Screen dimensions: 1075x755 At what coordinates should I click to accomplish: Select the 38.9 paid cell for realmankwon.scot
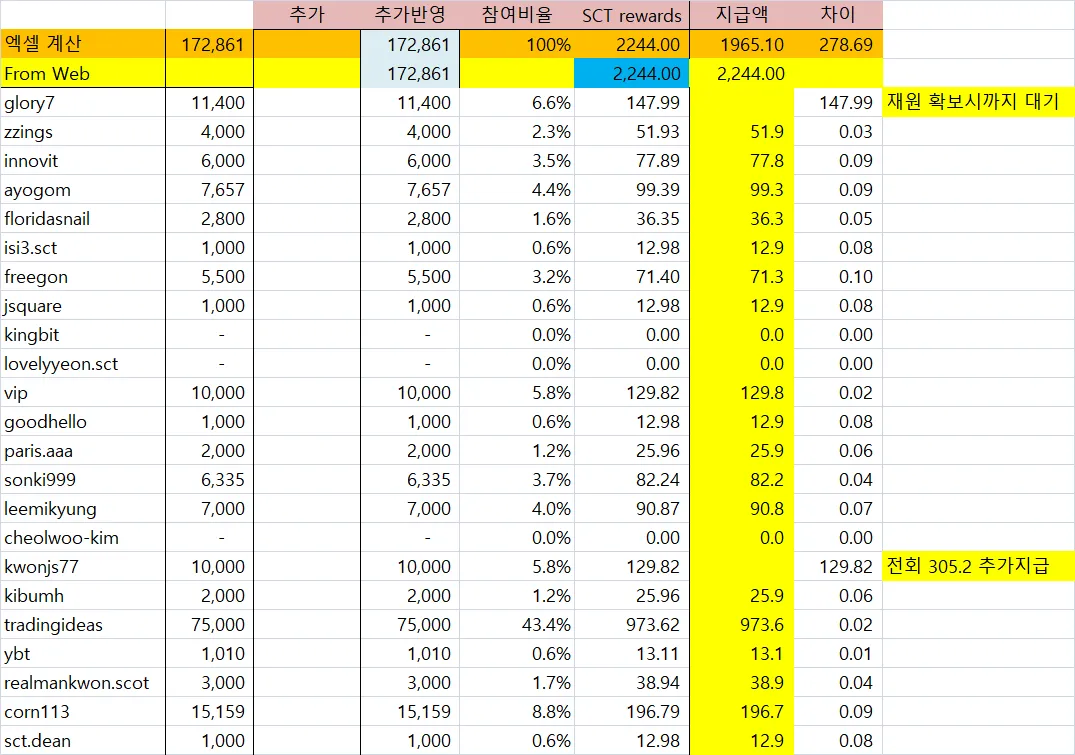tap(742, 682)
